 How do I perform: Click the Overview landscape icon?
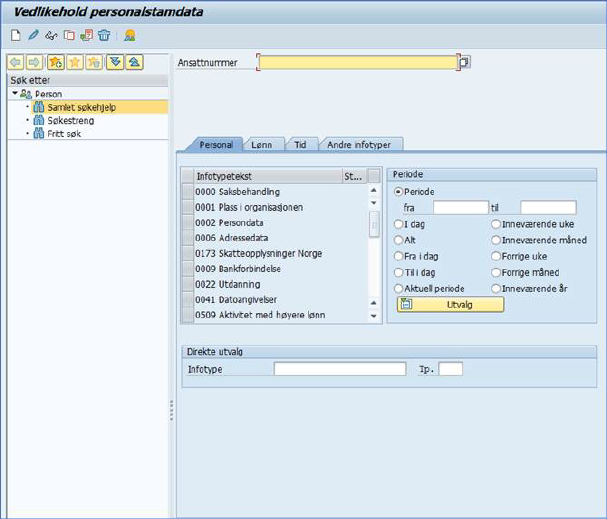(x=130, y=36)
